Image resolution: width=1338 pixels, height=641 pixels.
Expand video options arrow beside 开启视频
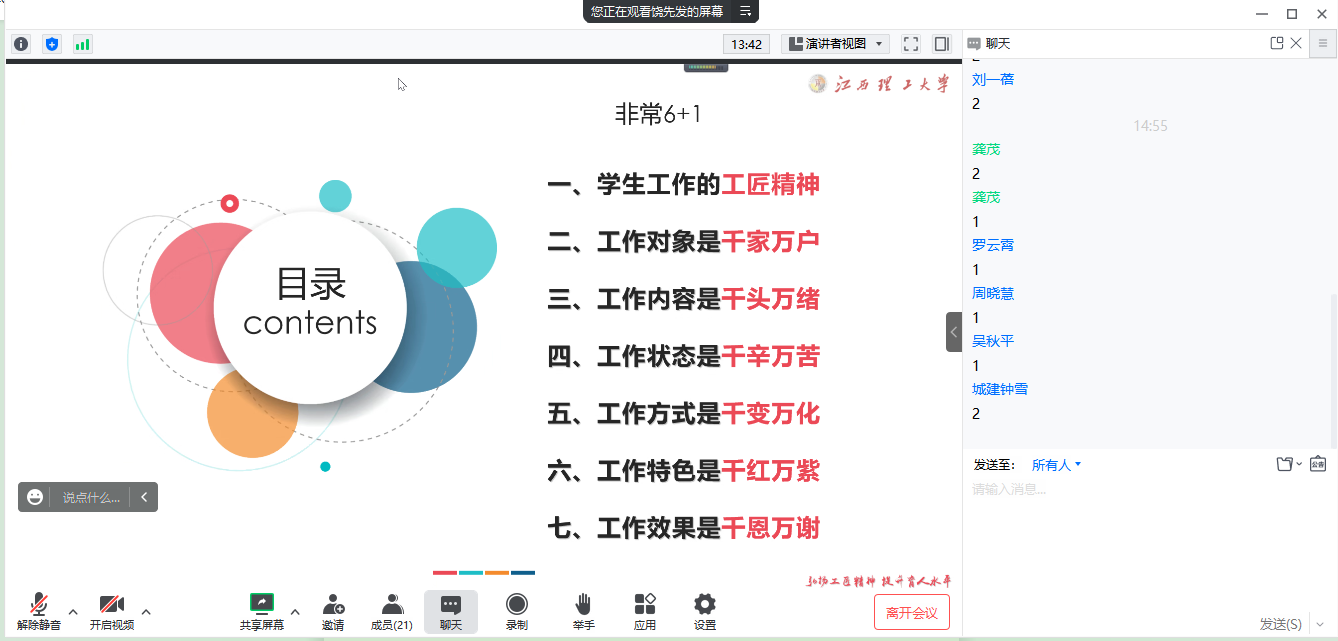click(x=146, y=611)
